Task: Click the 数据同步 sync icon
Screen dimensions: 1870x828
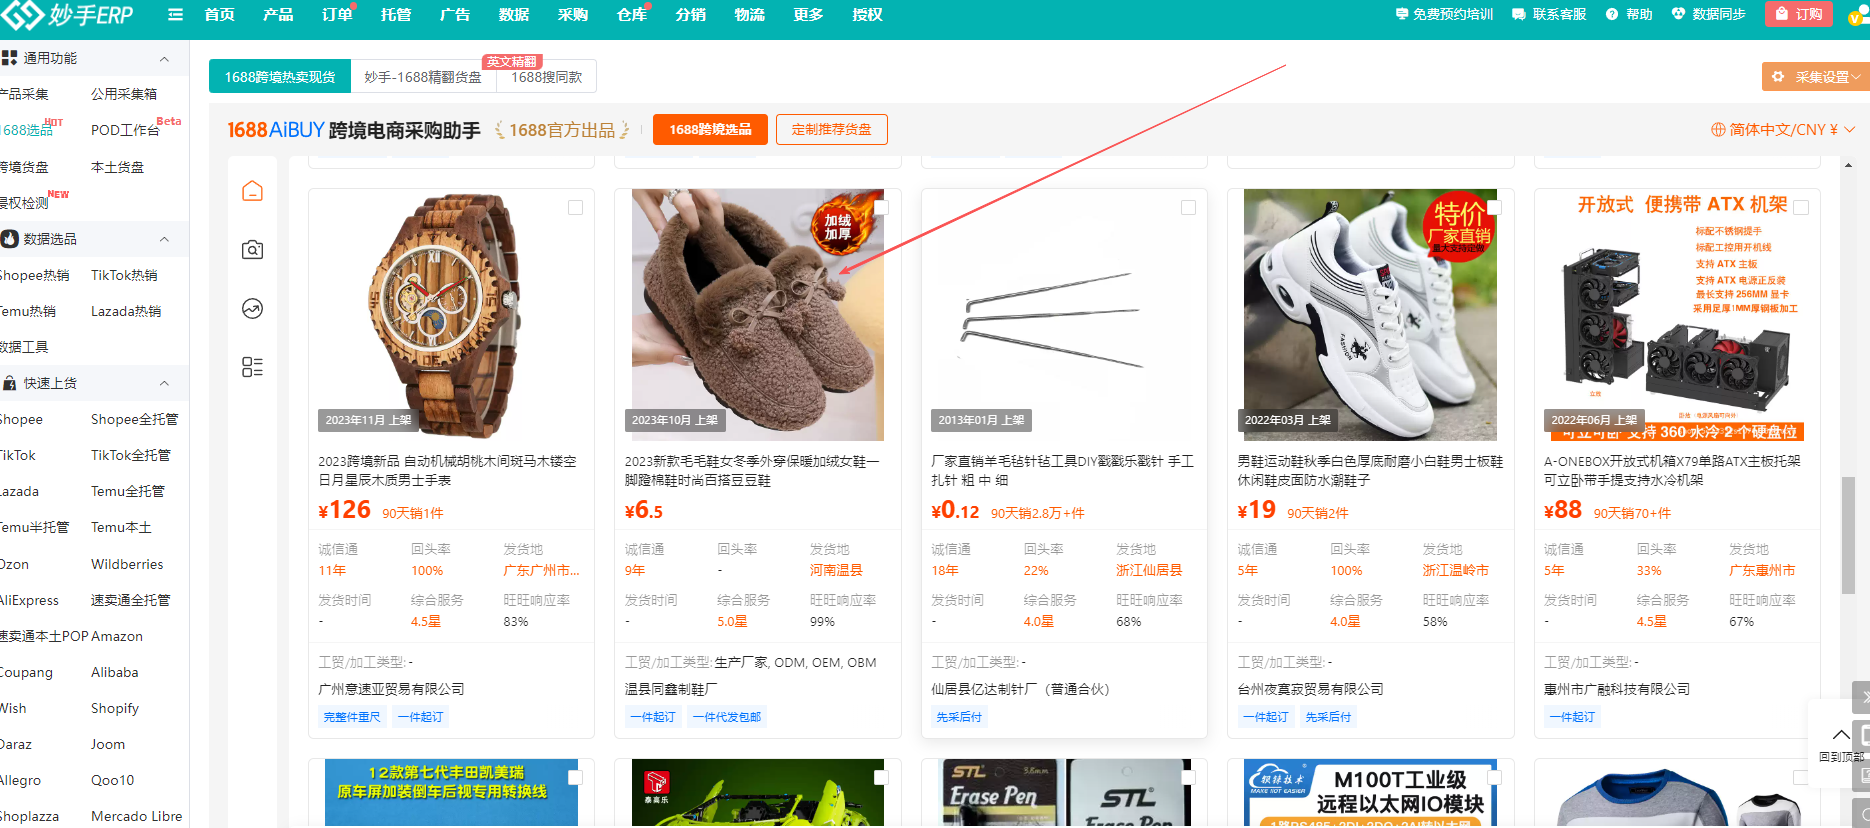Action: click(x=1678, y=14)
